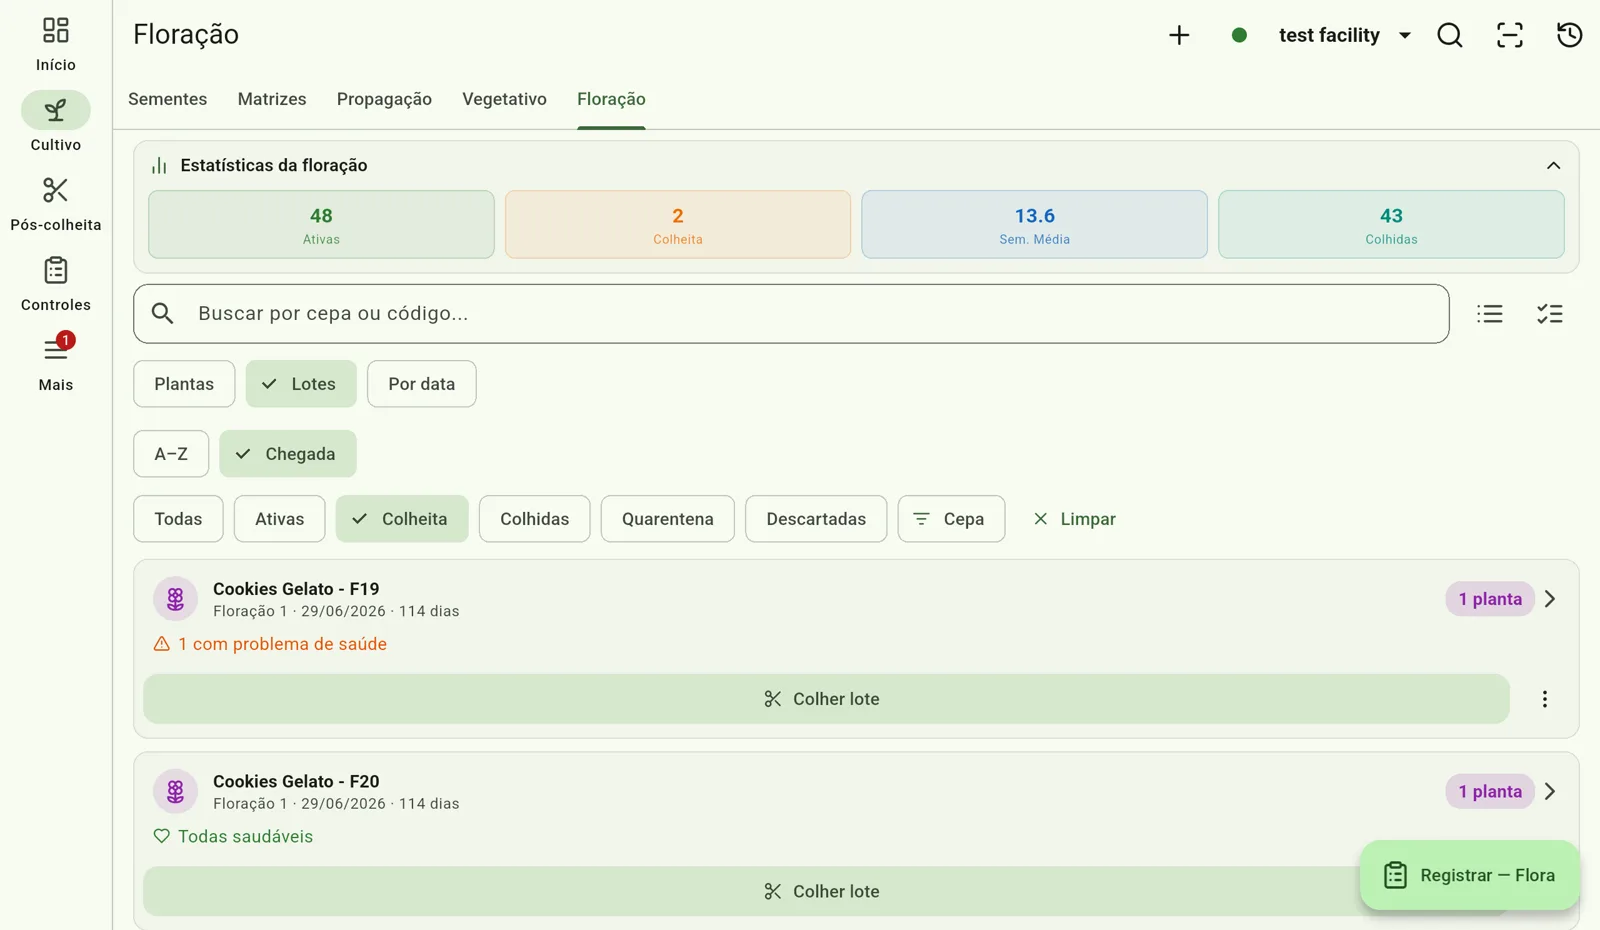This screenshot has width=1600, height=930.
Task: Click the flower icon of Cookies Gelato - F19
Action: click(175, 599)
